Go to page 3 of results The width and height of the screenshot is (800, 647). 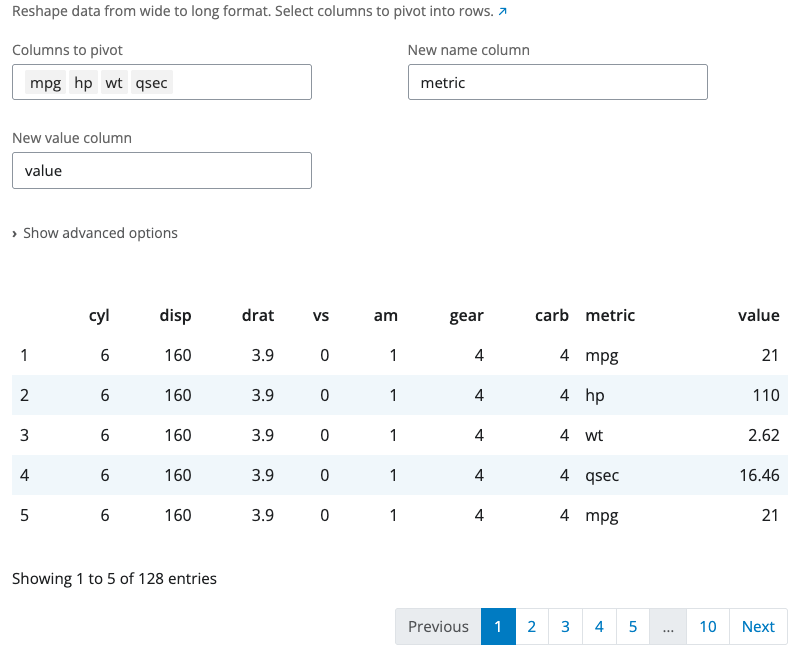(x=565, y=626)
